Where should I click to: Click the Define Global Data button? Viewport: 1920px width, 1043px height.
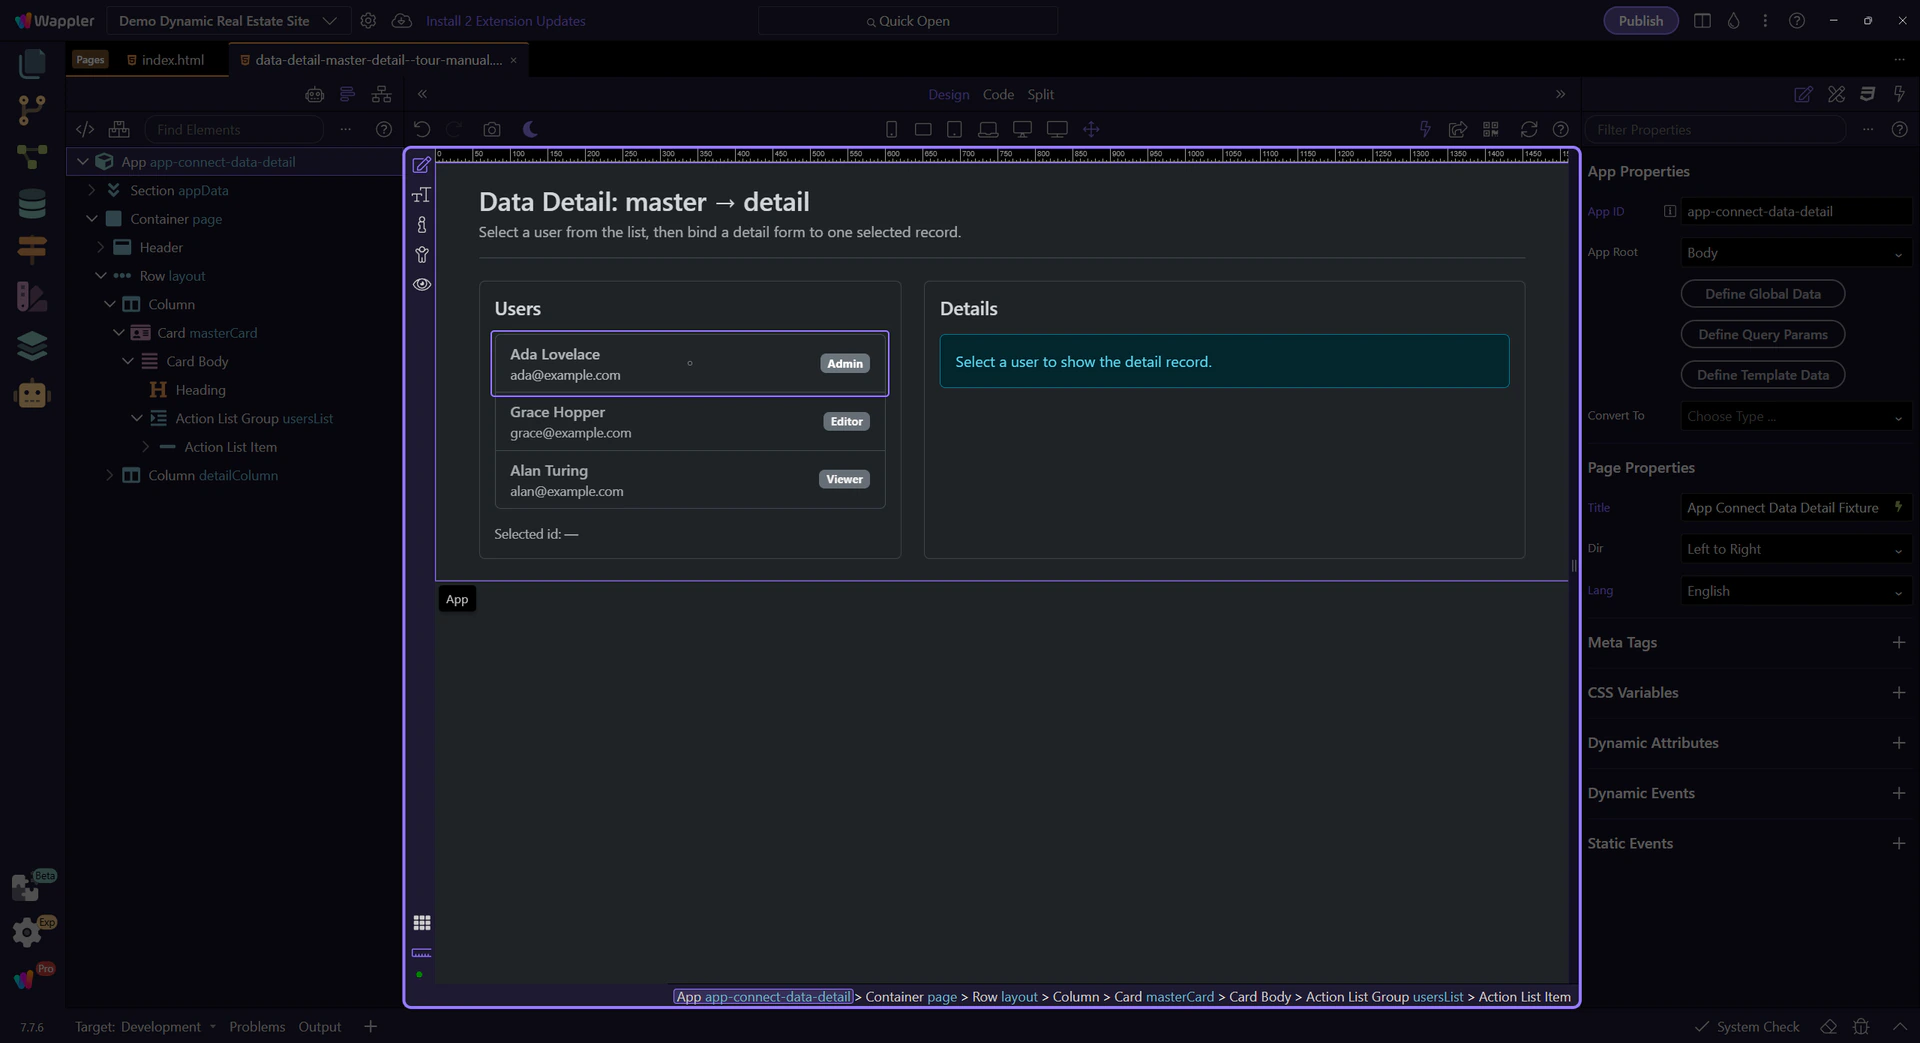coord(1762,294)
